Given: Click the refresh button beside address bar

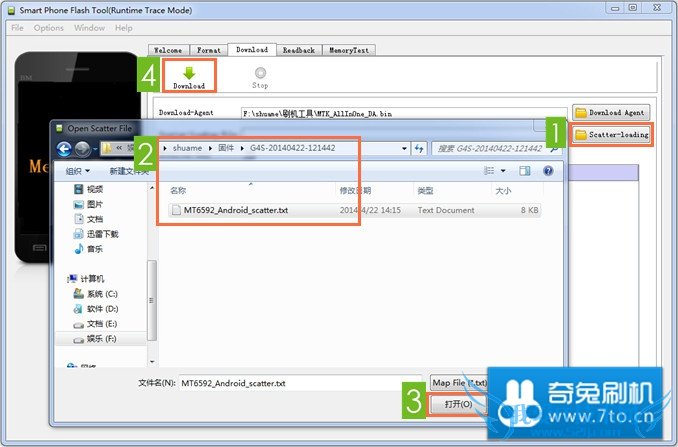Looking at the screenshot, I should point(419,148).
